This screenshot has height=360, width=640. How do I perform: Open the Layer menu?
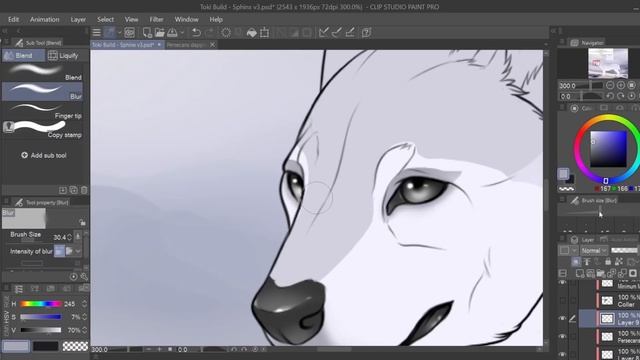(x=78, y=19)
